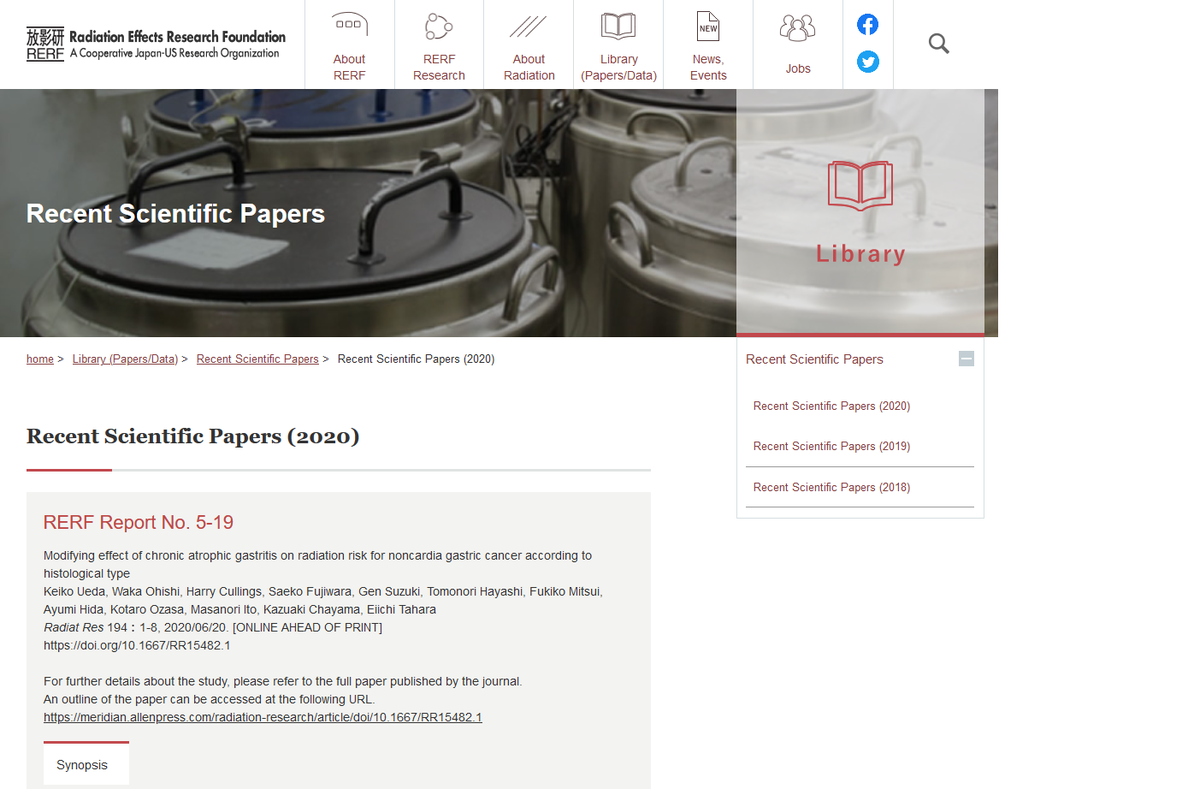
Task: Open the meridian.allenpress.com article URL
Action: [x=263, y=717]
